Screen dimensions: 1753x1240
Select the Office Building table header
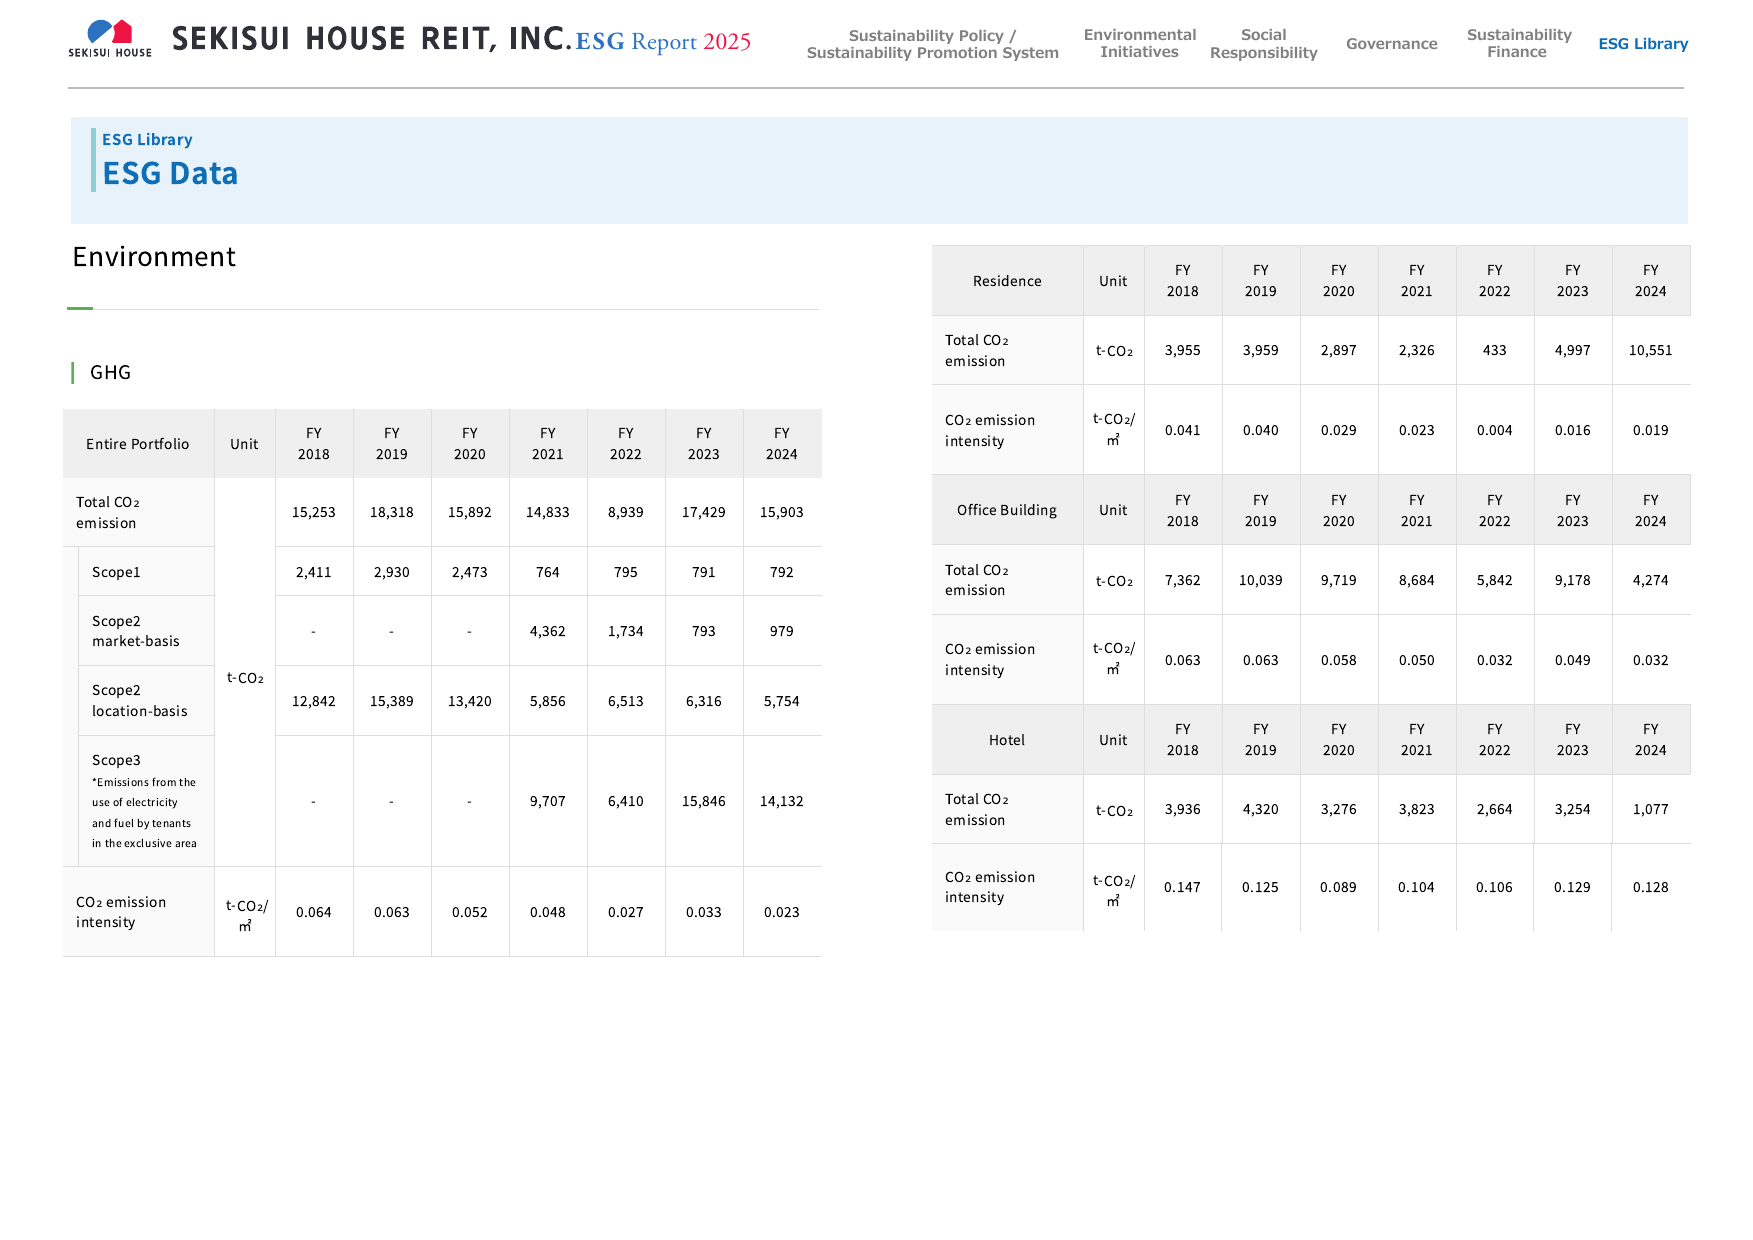tap(1007, 510)
